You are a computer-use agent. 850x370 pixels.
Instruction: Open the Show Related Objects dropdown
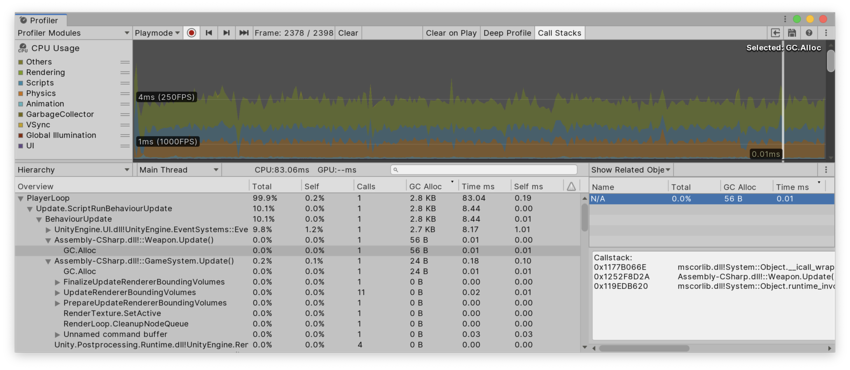(x=631, y=170)
